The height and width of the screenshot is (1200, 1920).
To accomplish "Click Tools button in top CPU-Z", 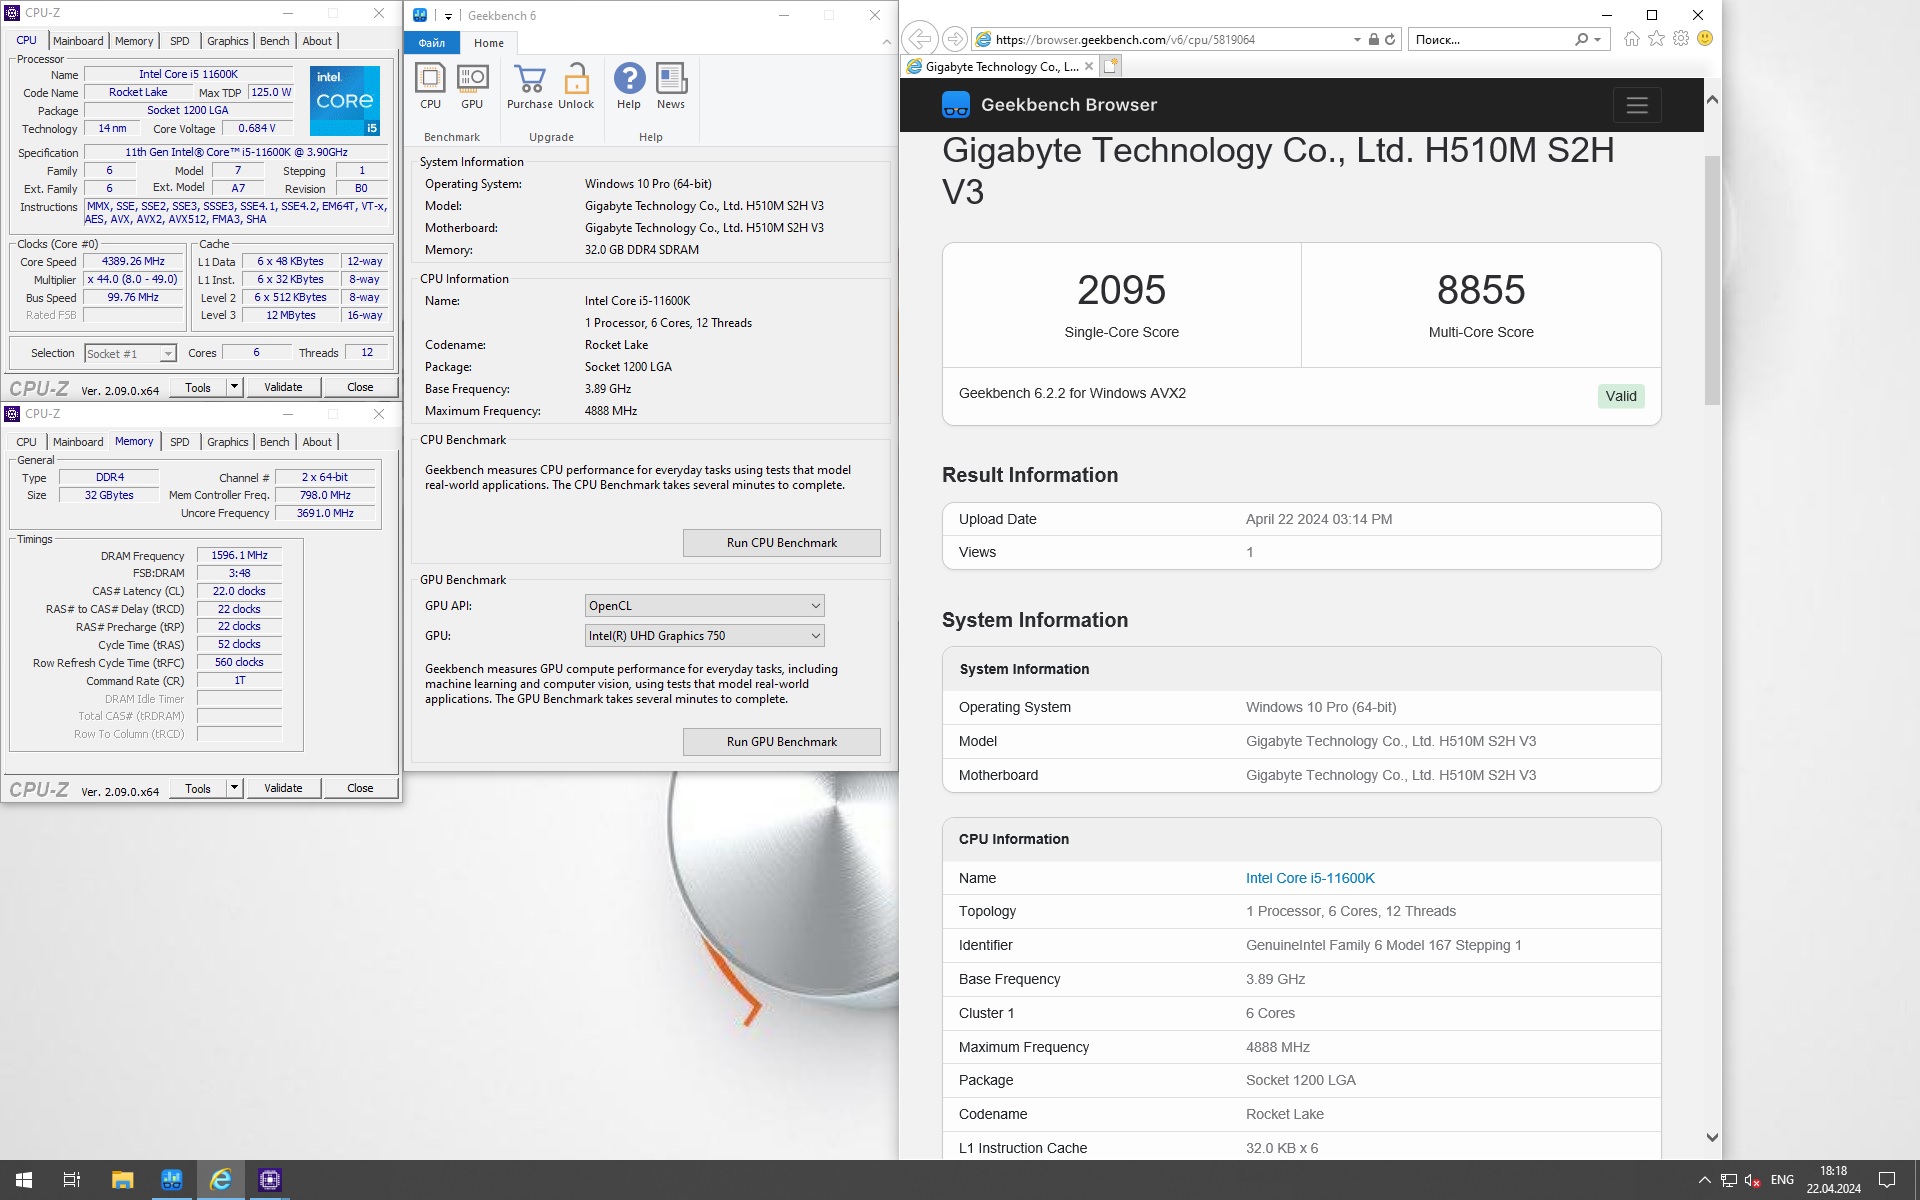I will 198,387.
